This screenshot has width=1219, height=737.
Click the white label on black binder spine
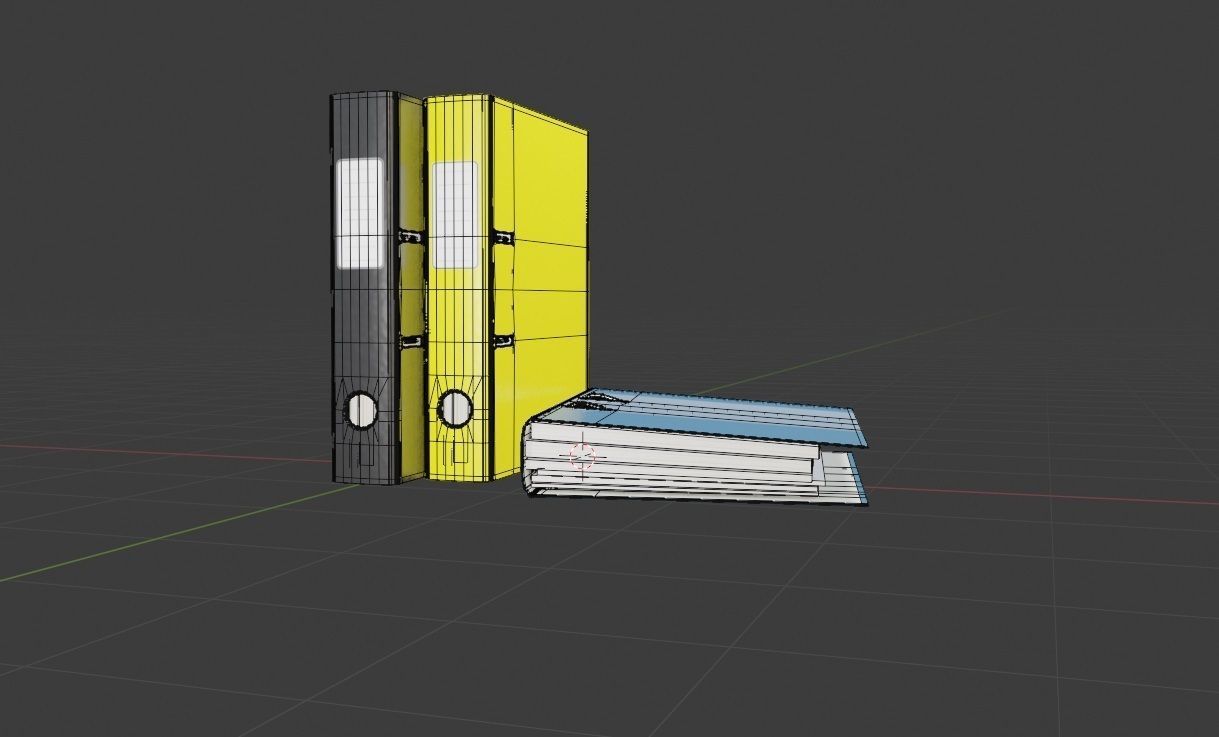tap(360, 213)
